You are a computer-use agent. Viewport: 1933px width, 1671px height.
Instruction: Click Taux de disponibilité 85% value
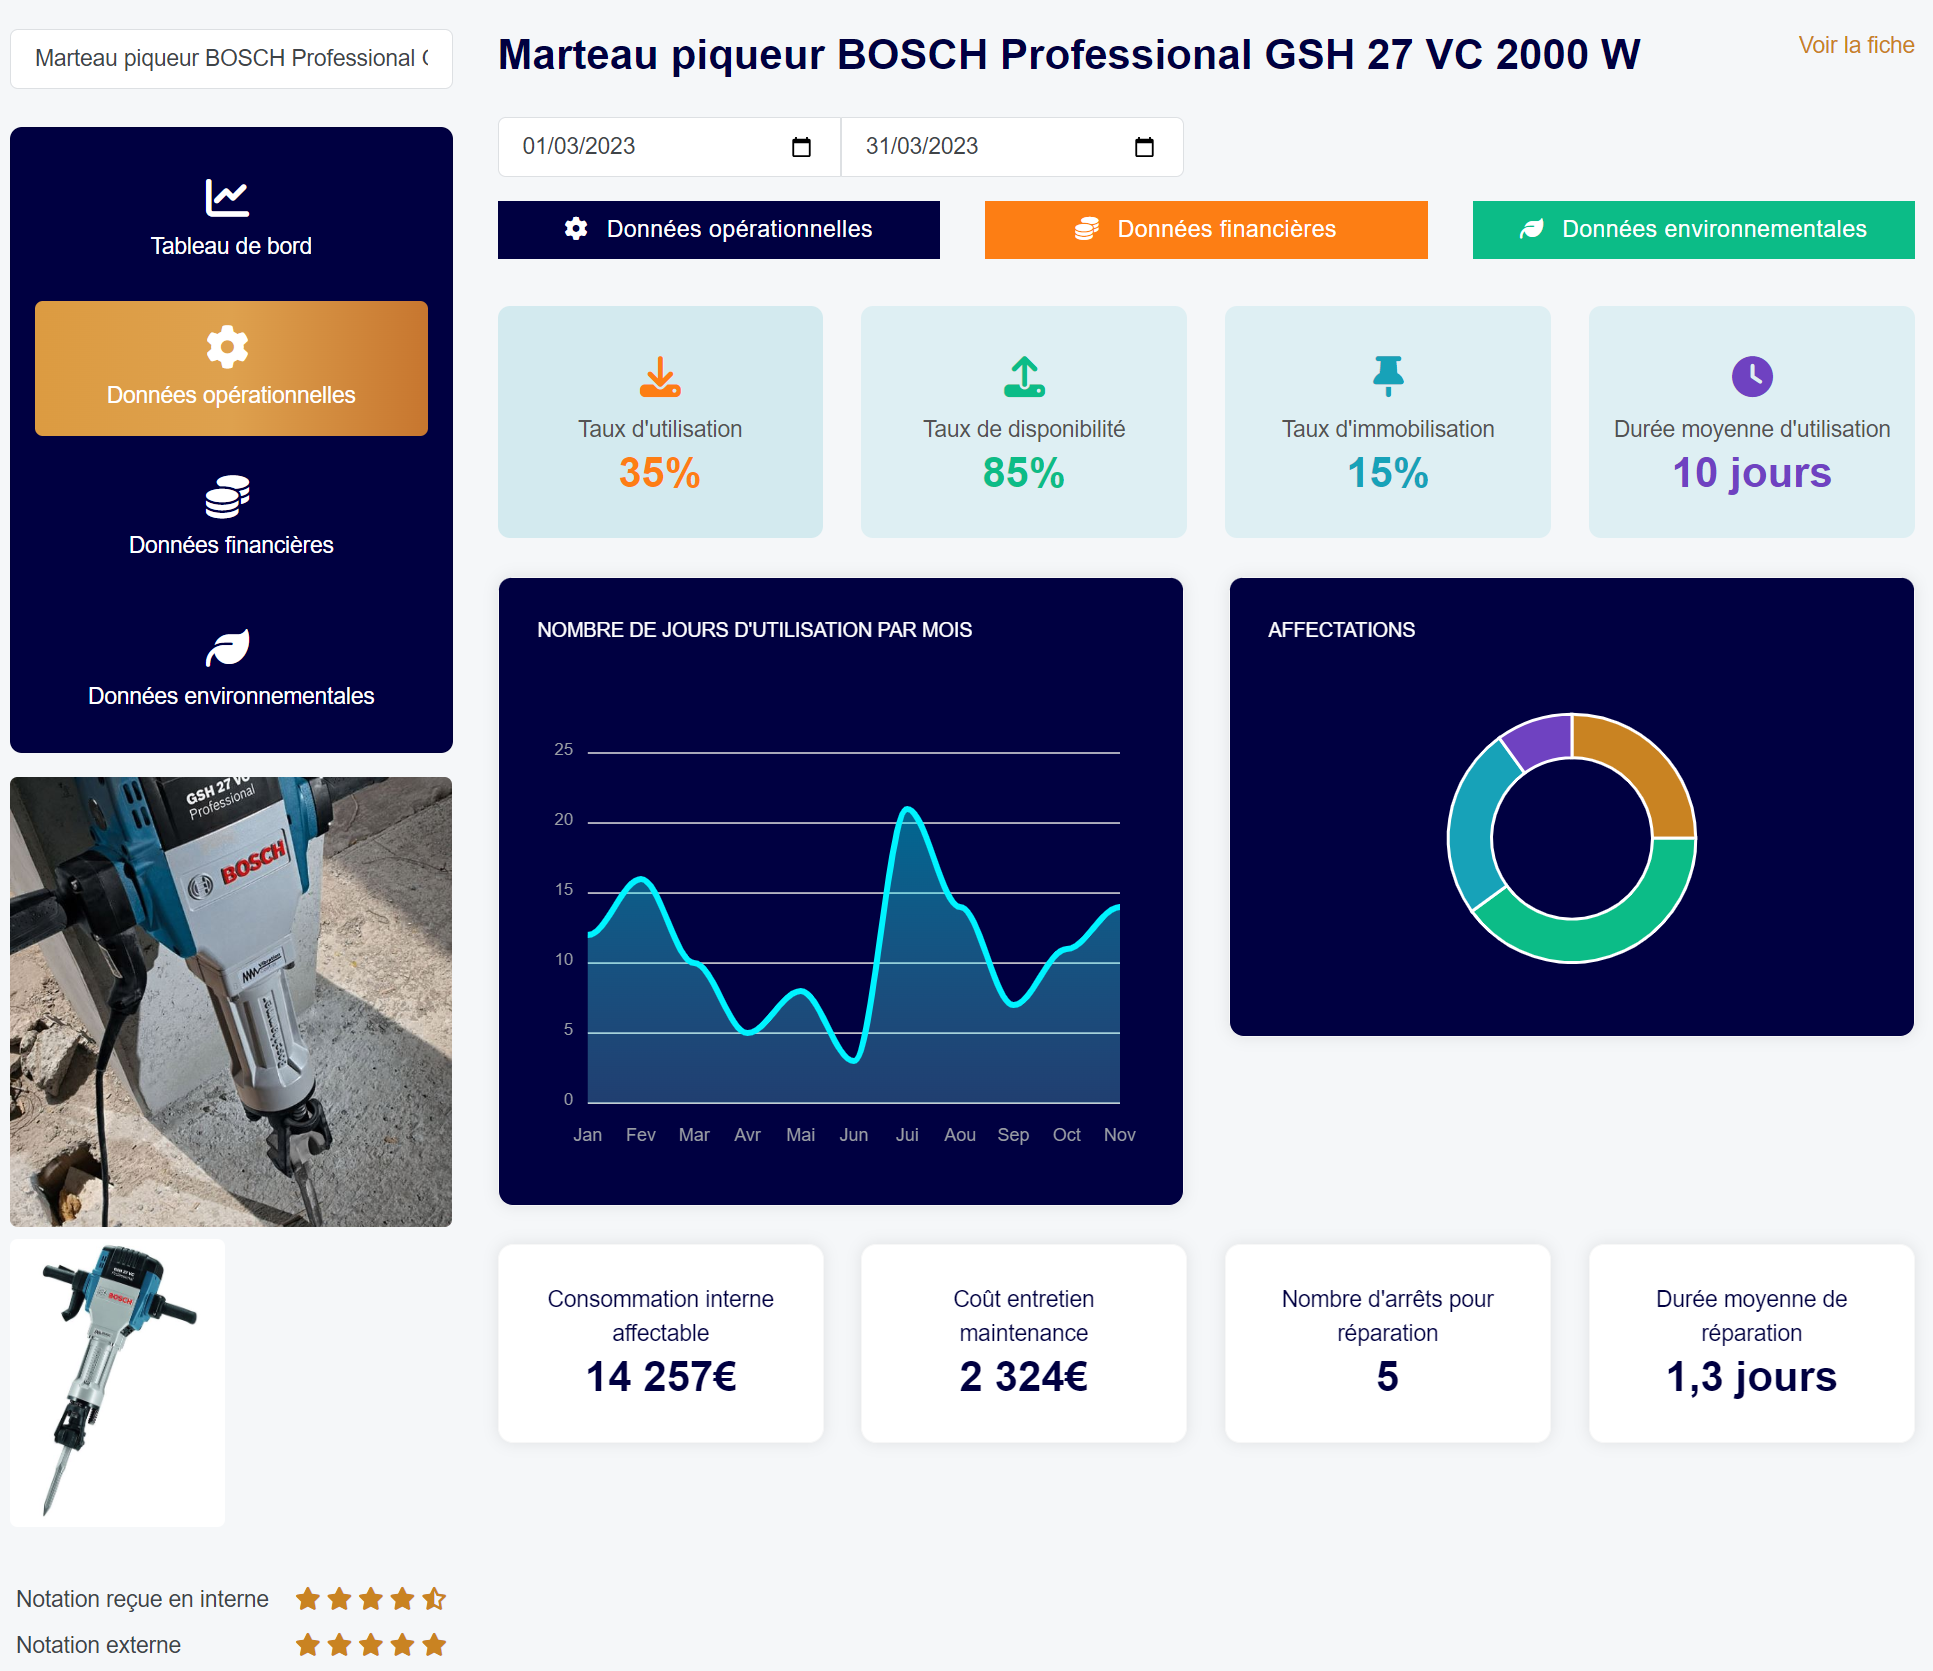tap(1024, 473)
